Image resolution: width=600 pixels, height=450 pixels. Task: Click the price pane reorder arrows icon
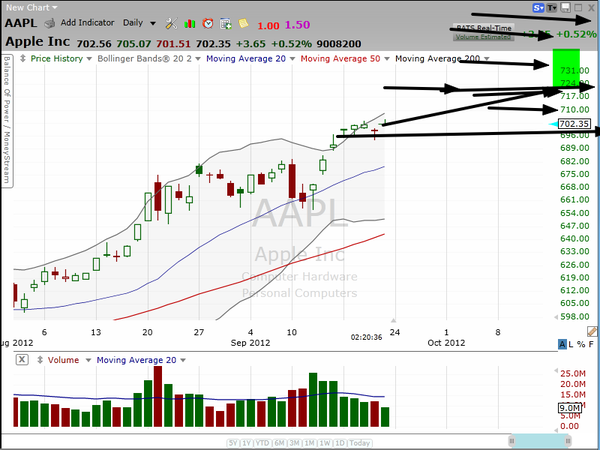23,59
